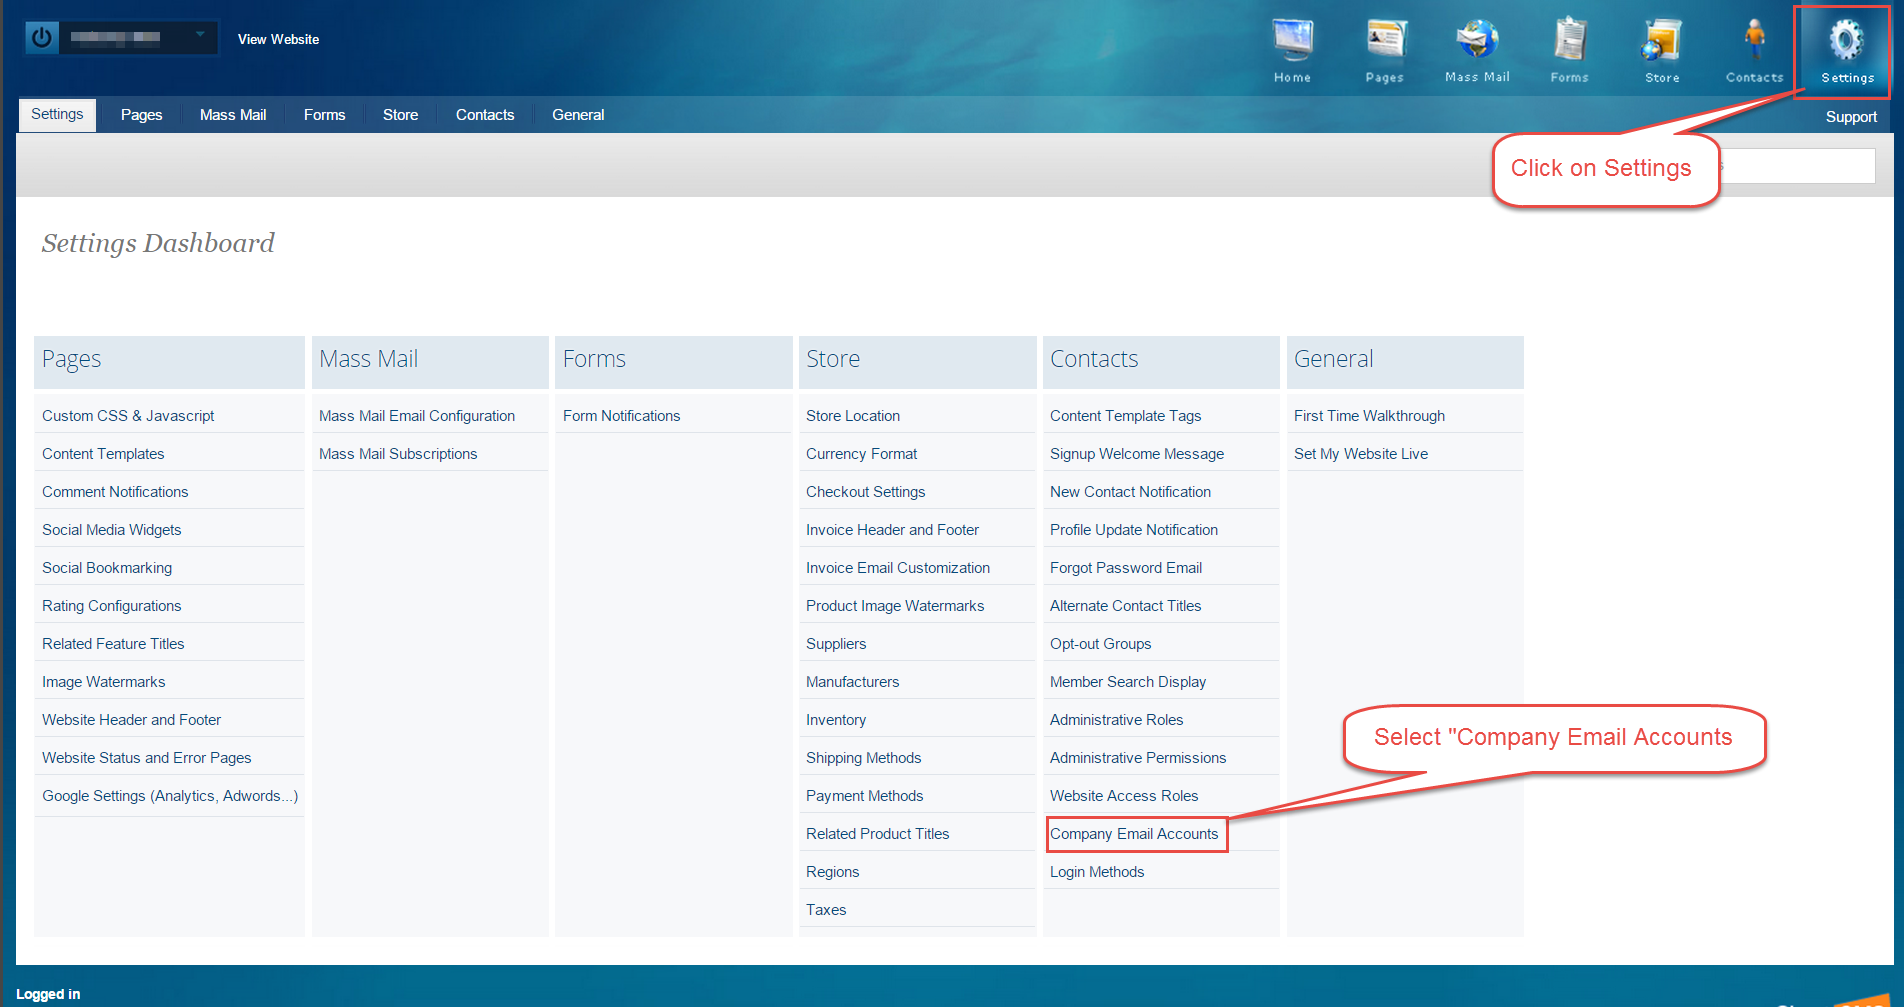Open Shipping Methods
Screen dimensions: 1904x1007
click(x=863, y=758)
